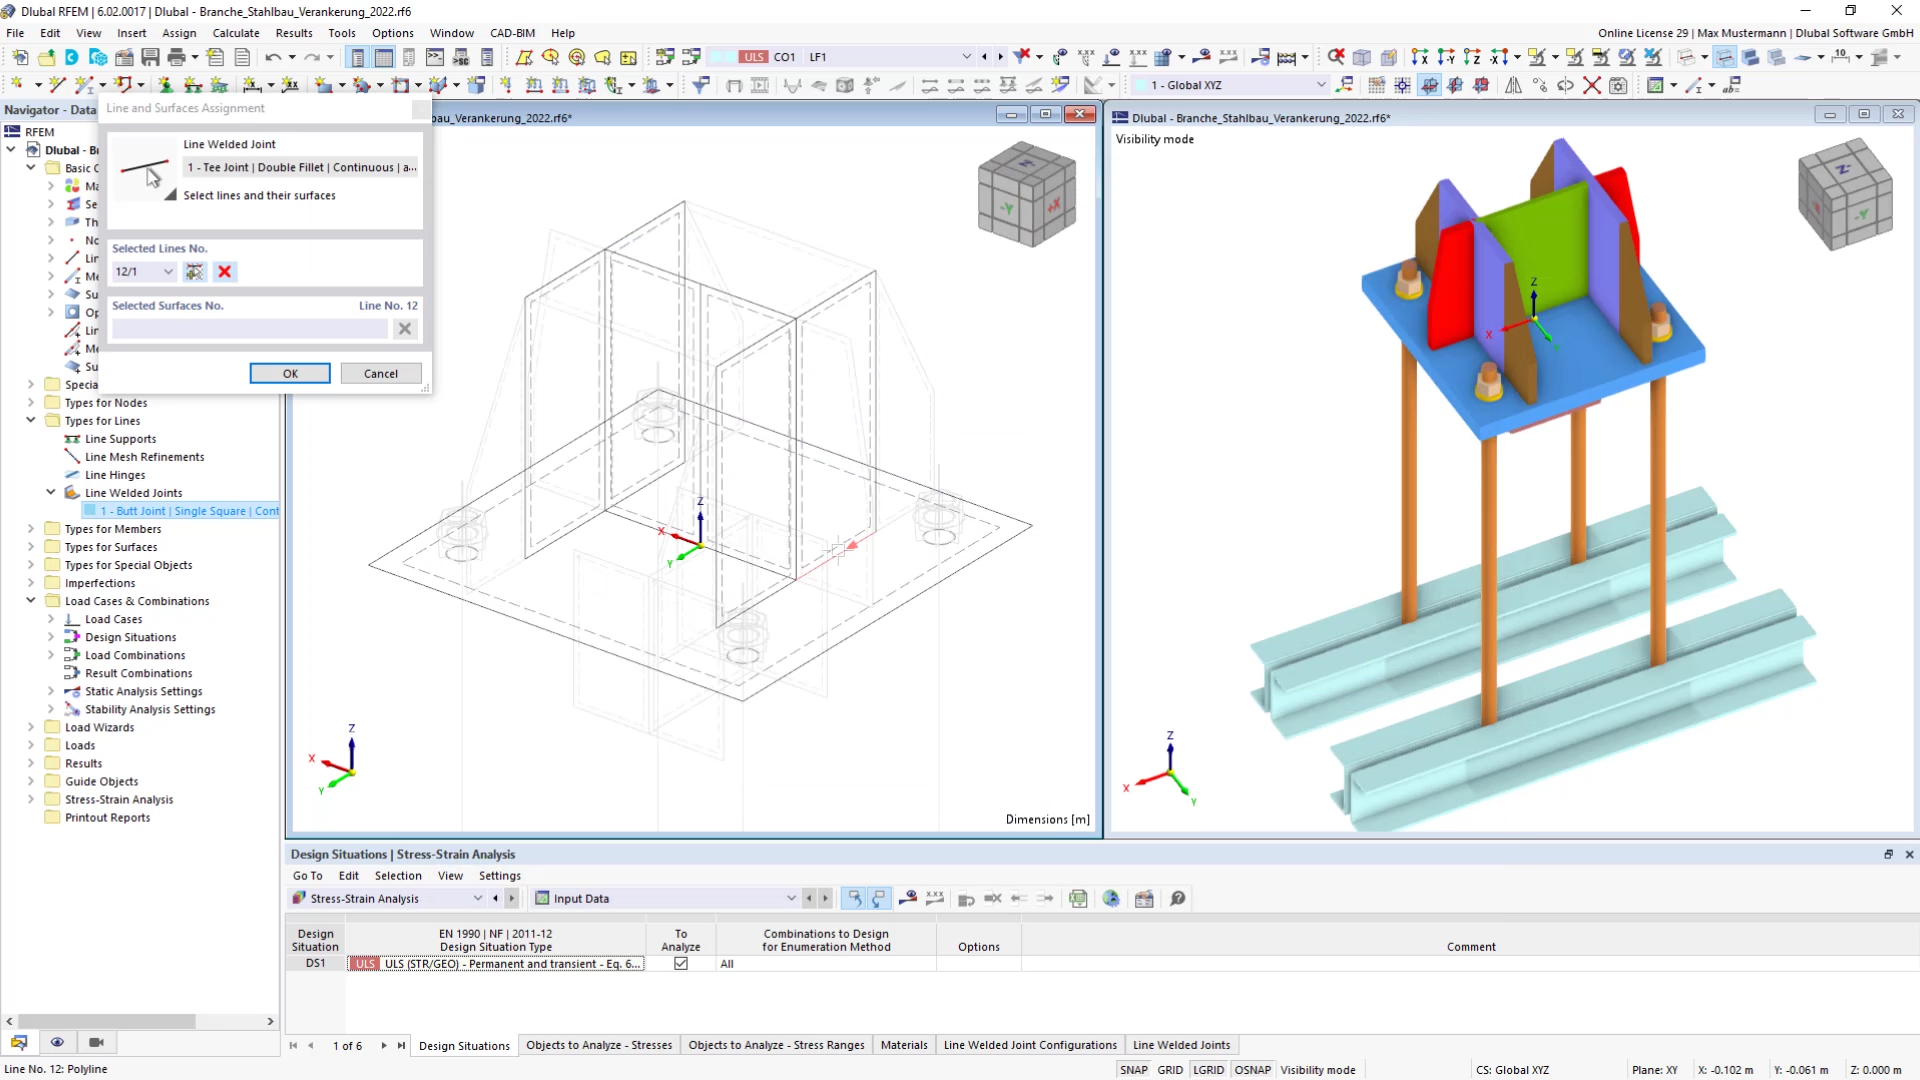The height and width of the screenshot is (1080, 1920).
Task: Toggle the Select lines and their surfaces checkbox
Action: tap(170, 195)
